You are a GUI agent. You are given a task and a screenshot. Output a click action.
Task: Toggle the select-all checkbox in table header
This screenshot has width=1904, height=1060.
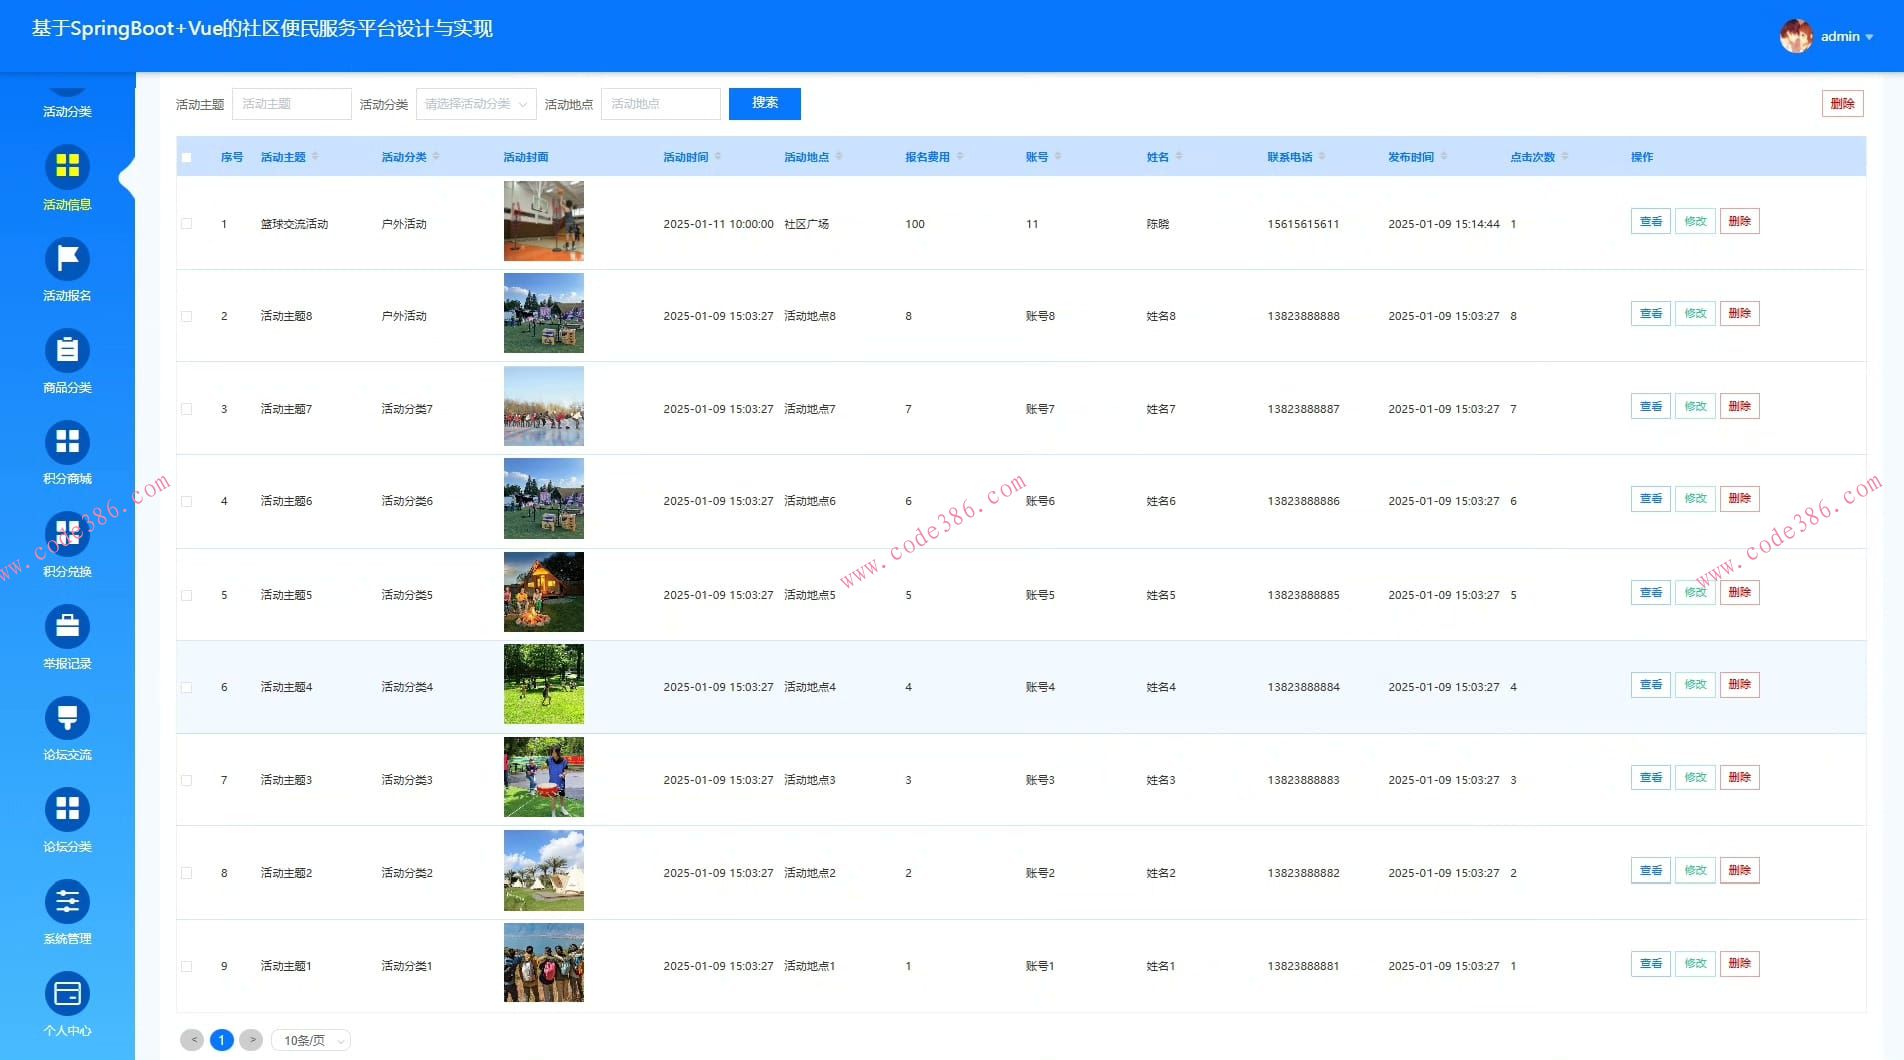point(187,157)
